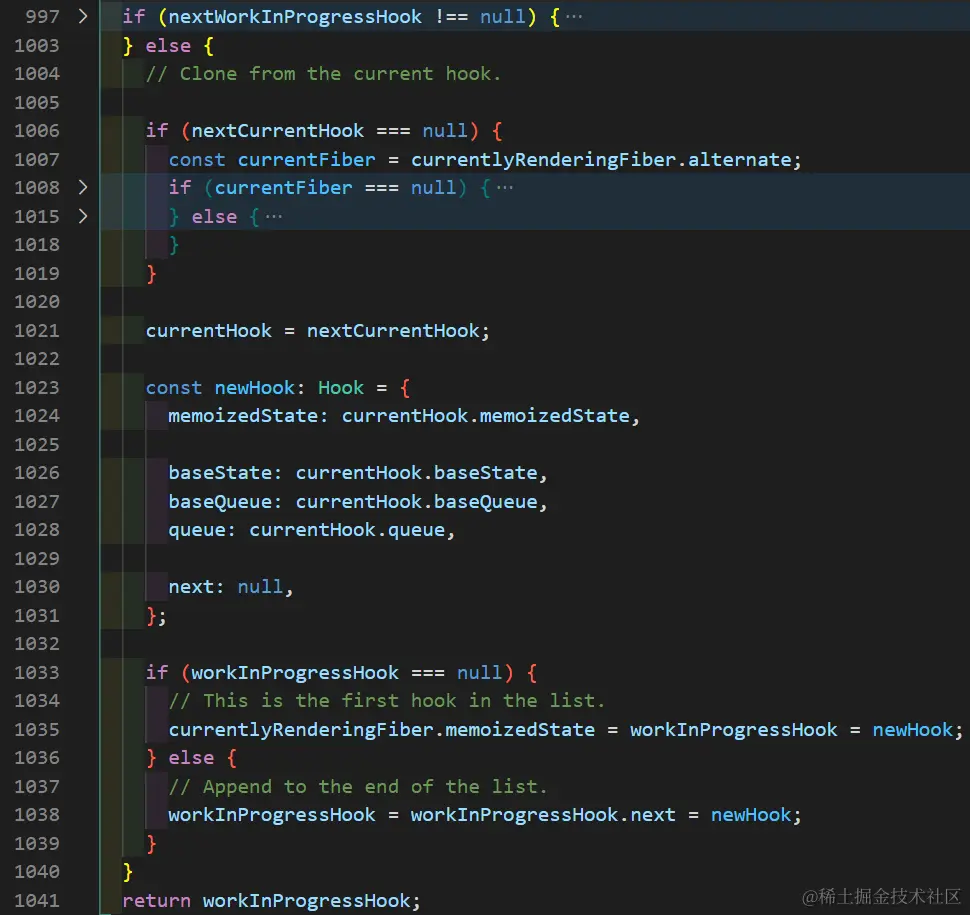Click line number 1033
This screenshot has height=915, width=970.
coord(37,672)
